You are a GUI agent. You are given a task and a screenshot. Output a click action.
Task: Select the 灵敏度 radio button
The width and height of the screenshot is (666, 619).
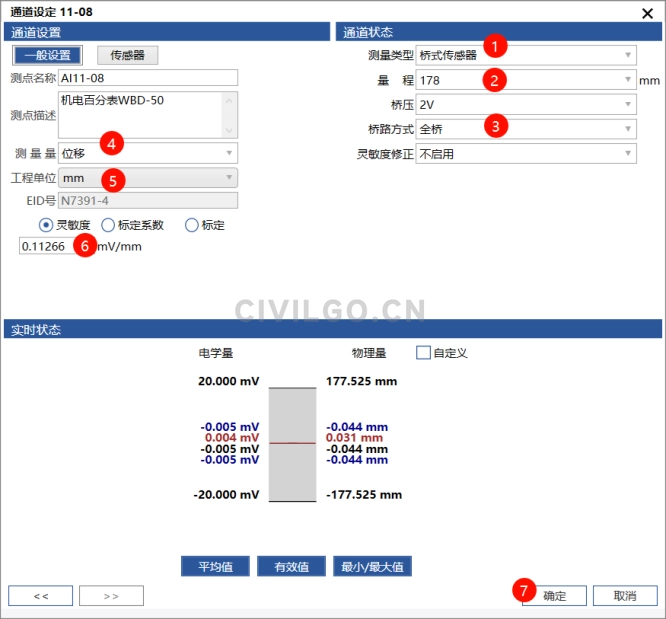coord(45,225)
